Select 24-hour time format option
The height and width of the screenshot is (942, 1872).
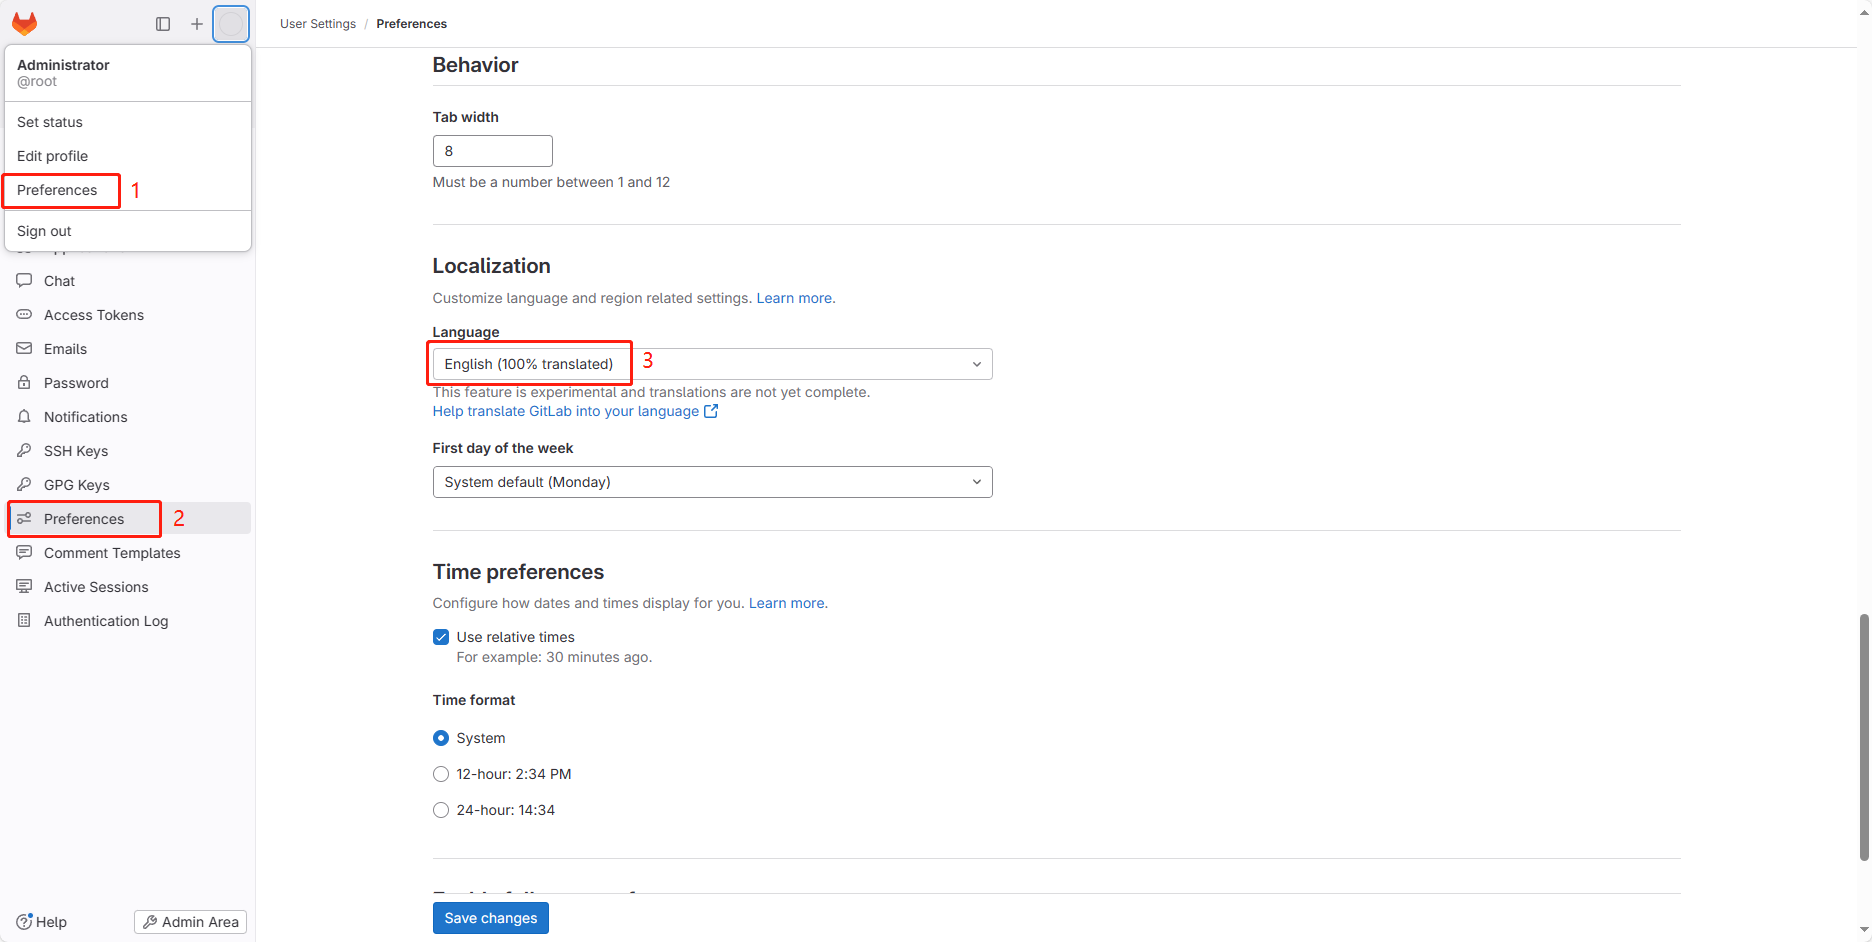tap(441, 810)
